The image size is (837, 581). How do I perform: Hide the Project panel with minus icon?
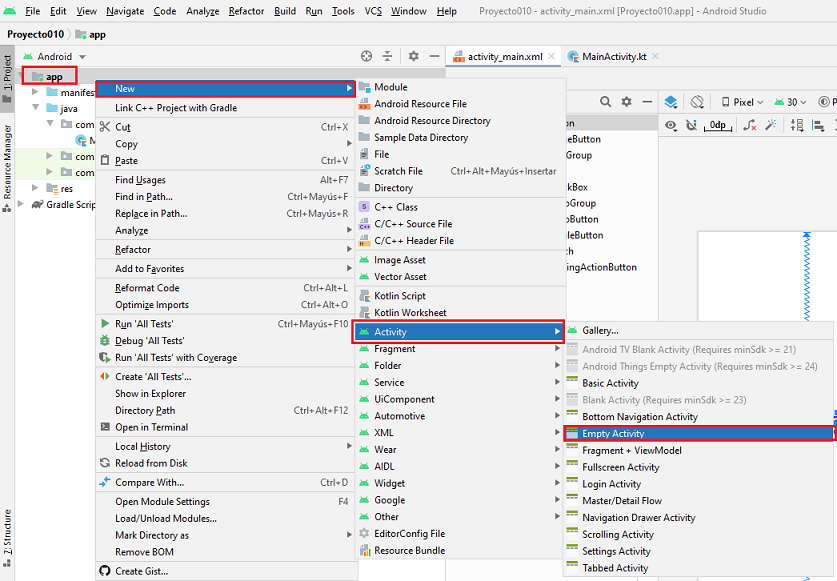435,56
